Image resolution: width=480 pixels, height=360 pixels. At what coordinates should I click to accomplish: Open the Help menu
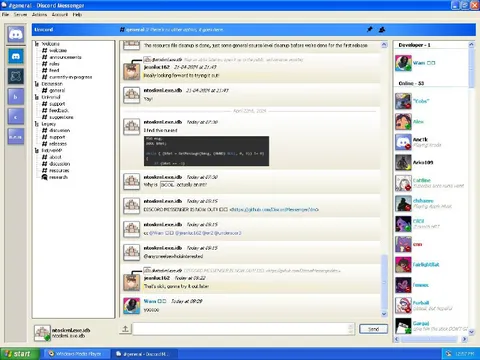point(77,14)
